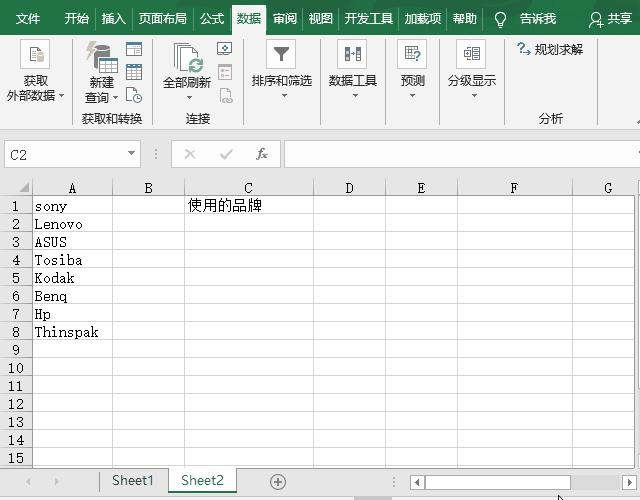Click the Sort and Filter funnel icon
Screen dimensions: 640x500
[x=281, y=54]
